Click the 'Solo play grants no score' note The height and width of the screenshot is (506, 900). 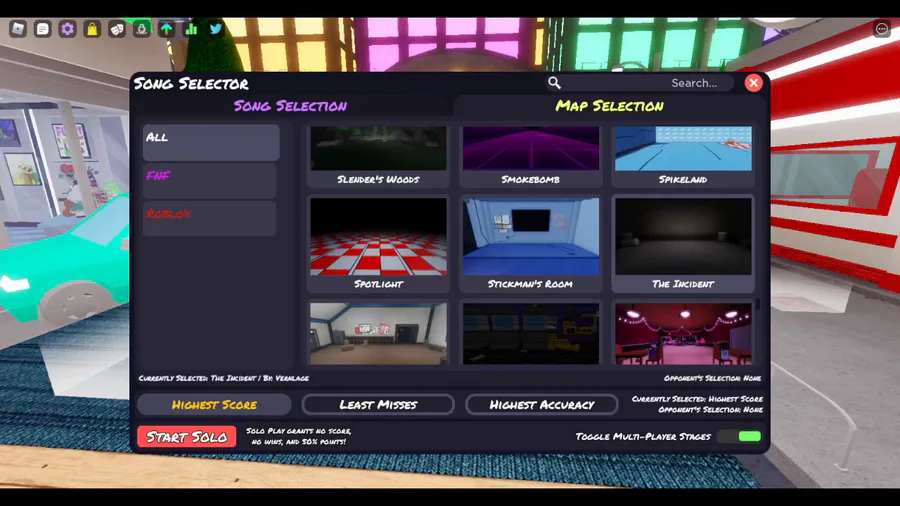point(298,436)
